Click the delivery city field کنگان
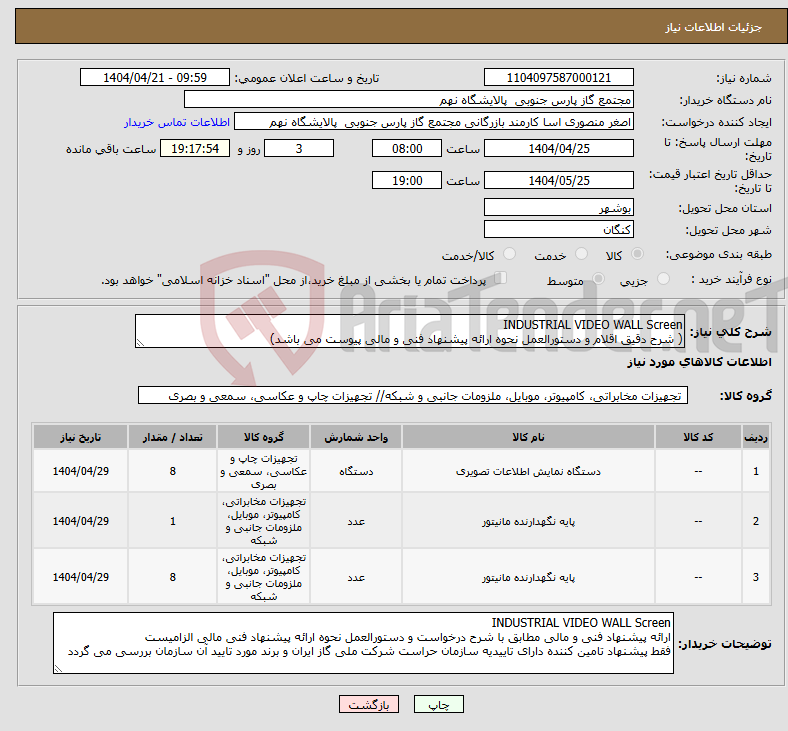 pos(558,229)
